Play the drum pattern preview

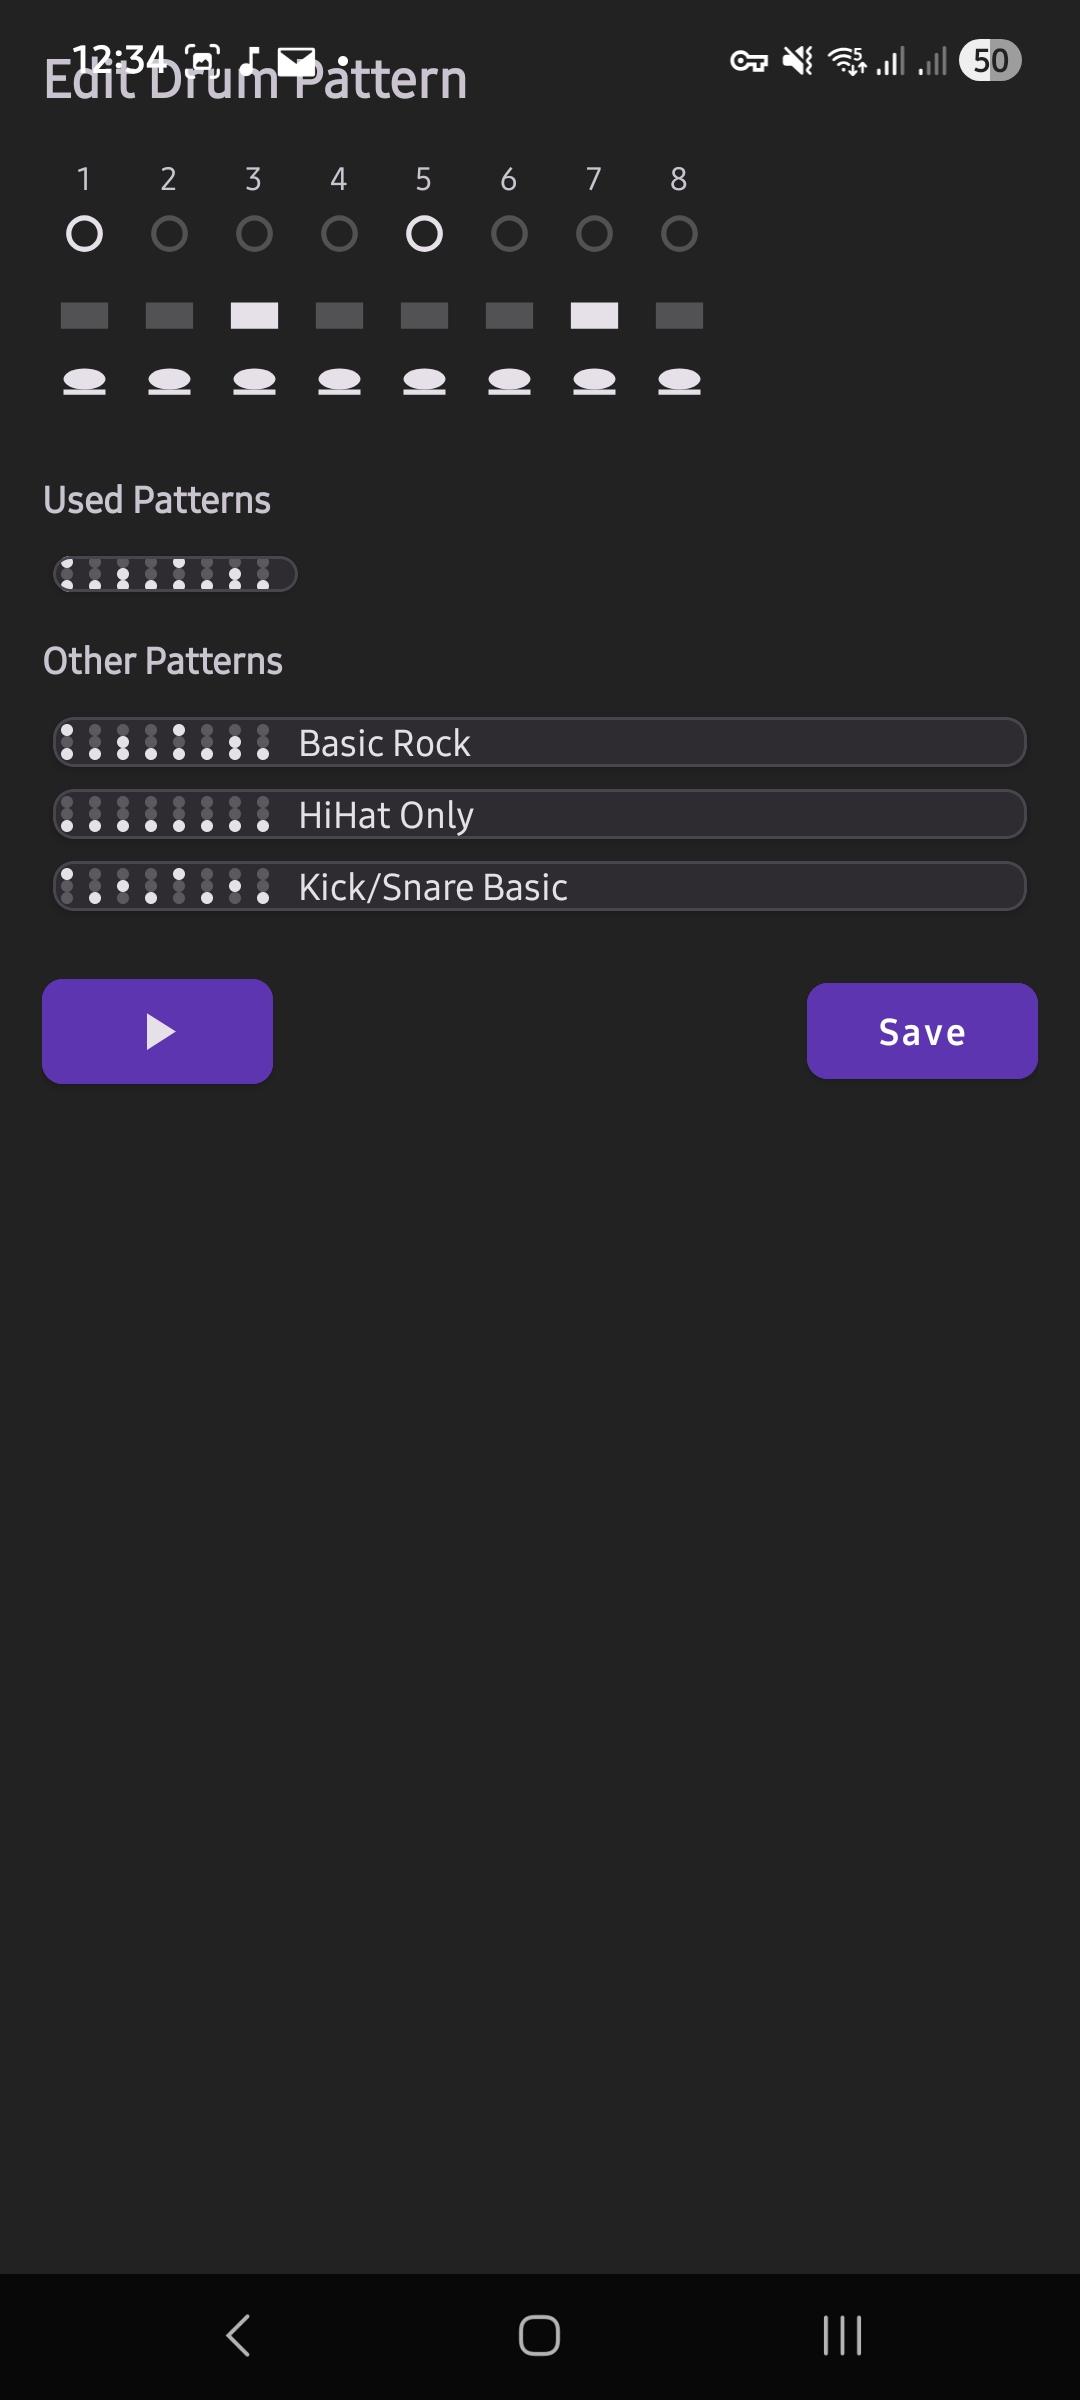(x=157, y=1031)
